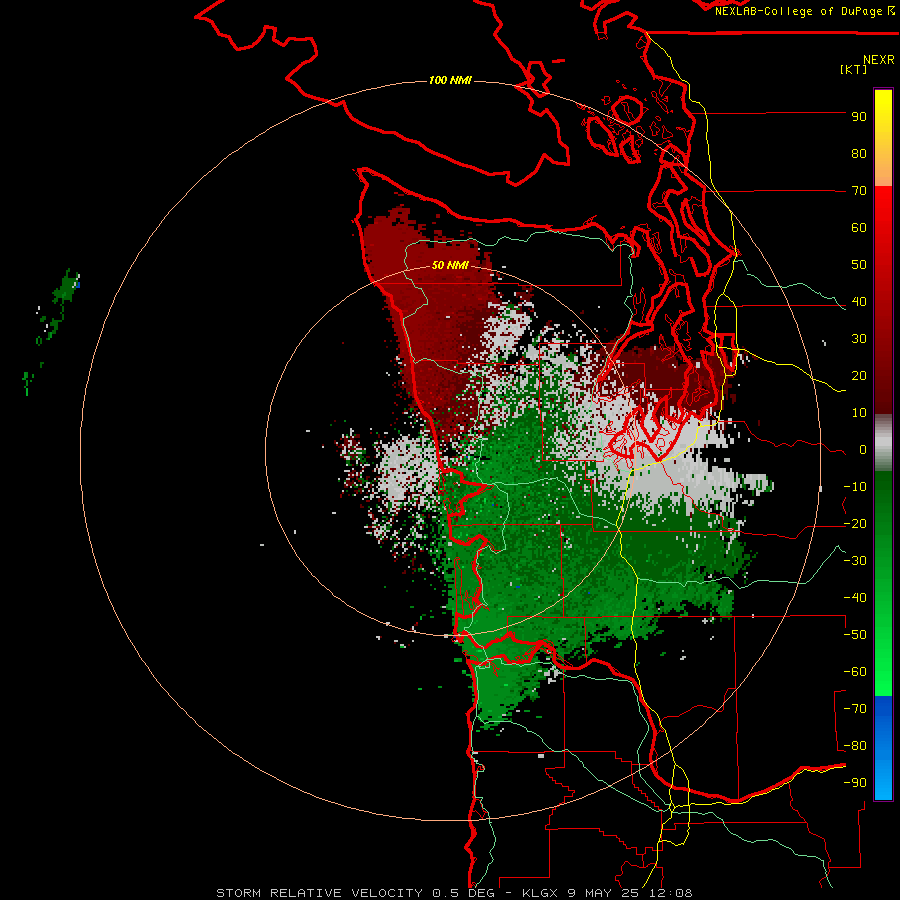Click the -80 value on the velocity scale
The width and height of the screenshot is (900, 900).
coord(855,746)
